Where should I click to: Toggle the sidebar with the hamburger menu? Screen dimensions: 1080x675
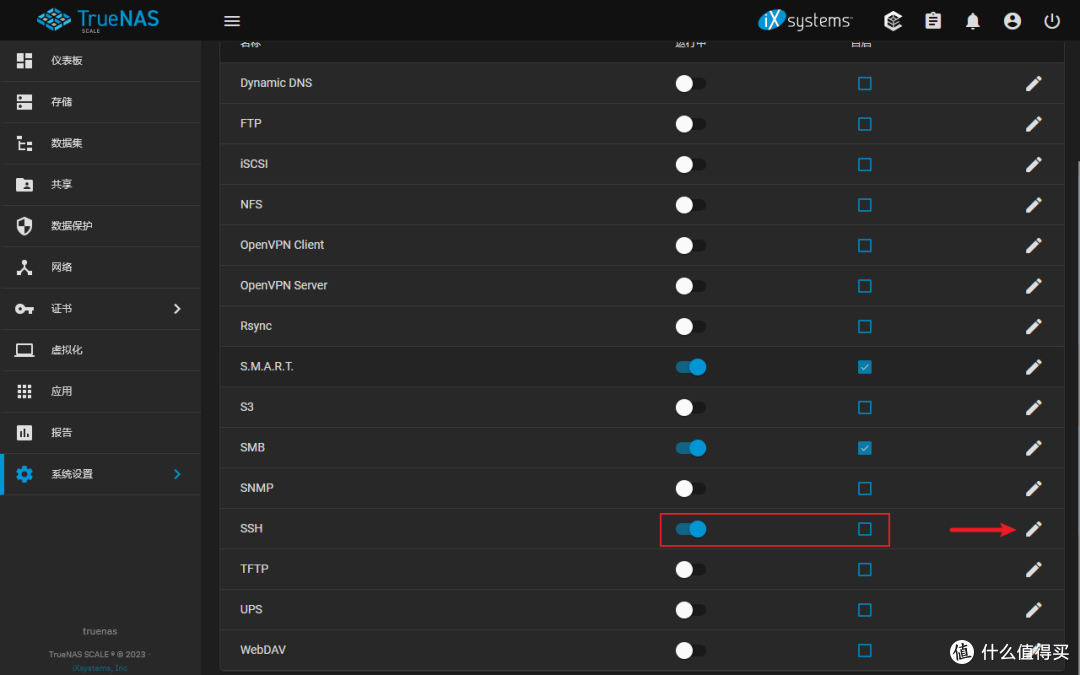231,20
